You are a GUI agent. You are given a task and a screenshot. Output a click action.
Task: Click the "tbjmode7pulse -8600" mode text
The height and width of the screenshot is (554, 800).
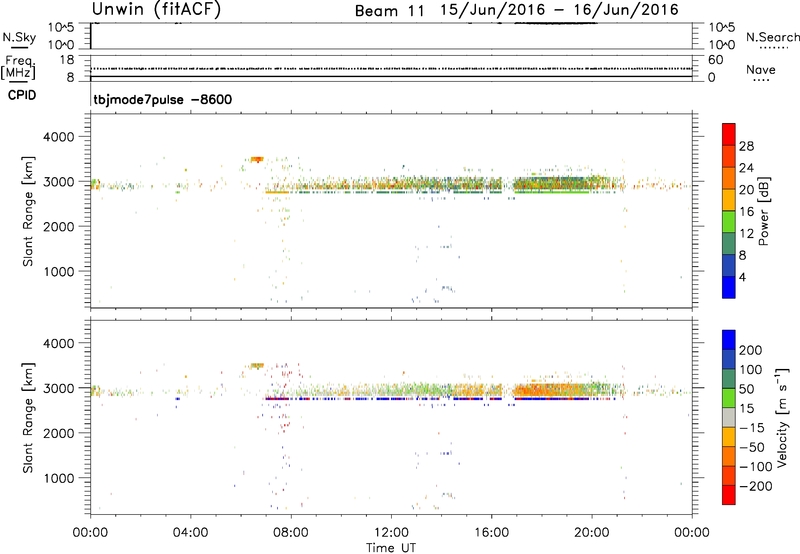(163, 99)
